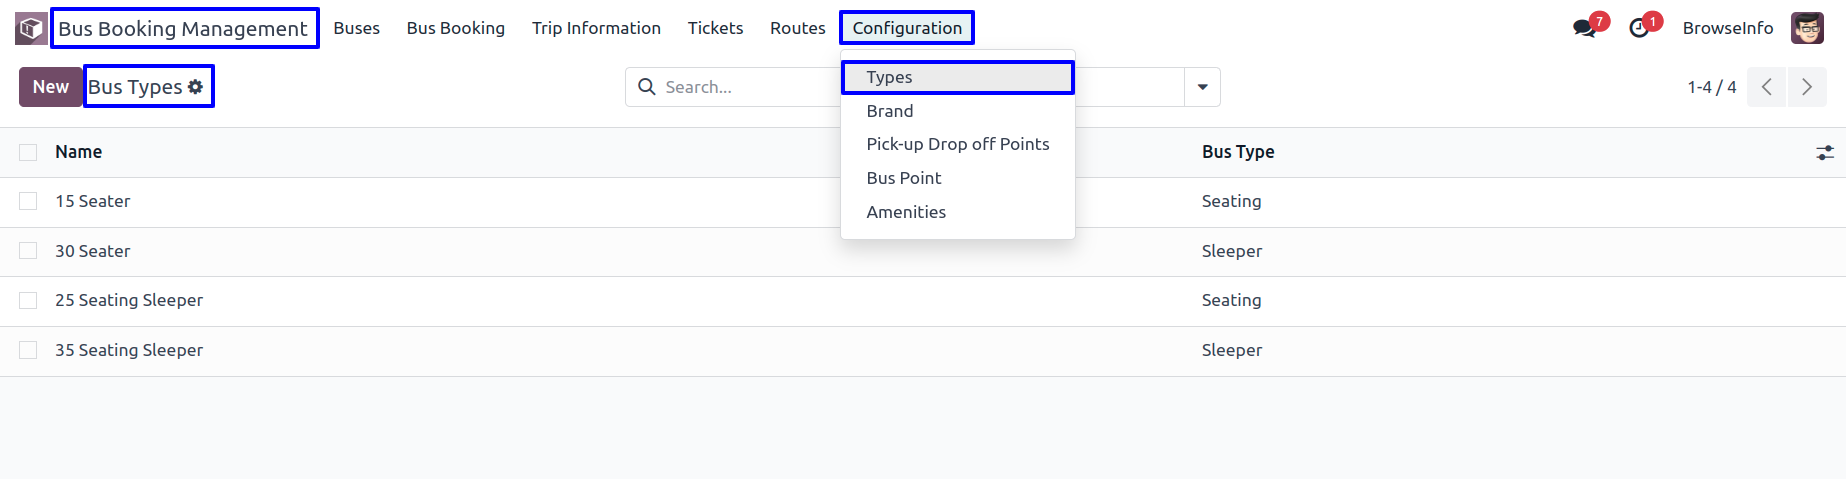Open the conversations chat bubble icon
The image size is (1846, 479).
(1584, 28)
